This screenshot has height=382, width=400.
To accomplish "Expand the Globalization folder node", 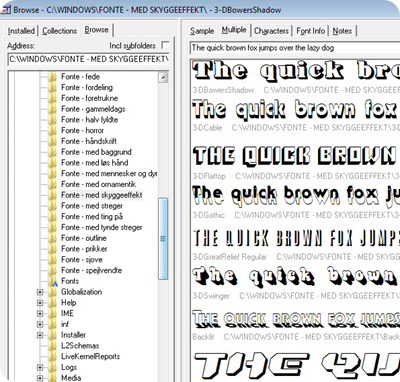I will tap(40, 292).
